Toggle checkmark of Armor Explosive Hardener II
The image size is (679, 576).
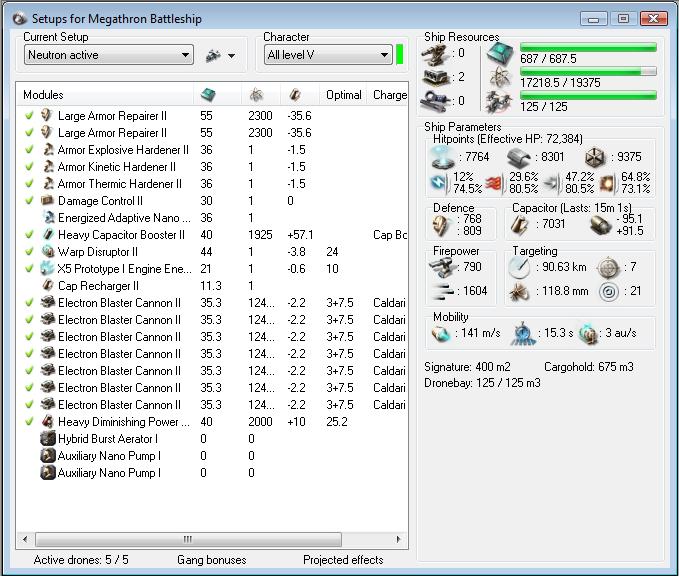[29, 150]
